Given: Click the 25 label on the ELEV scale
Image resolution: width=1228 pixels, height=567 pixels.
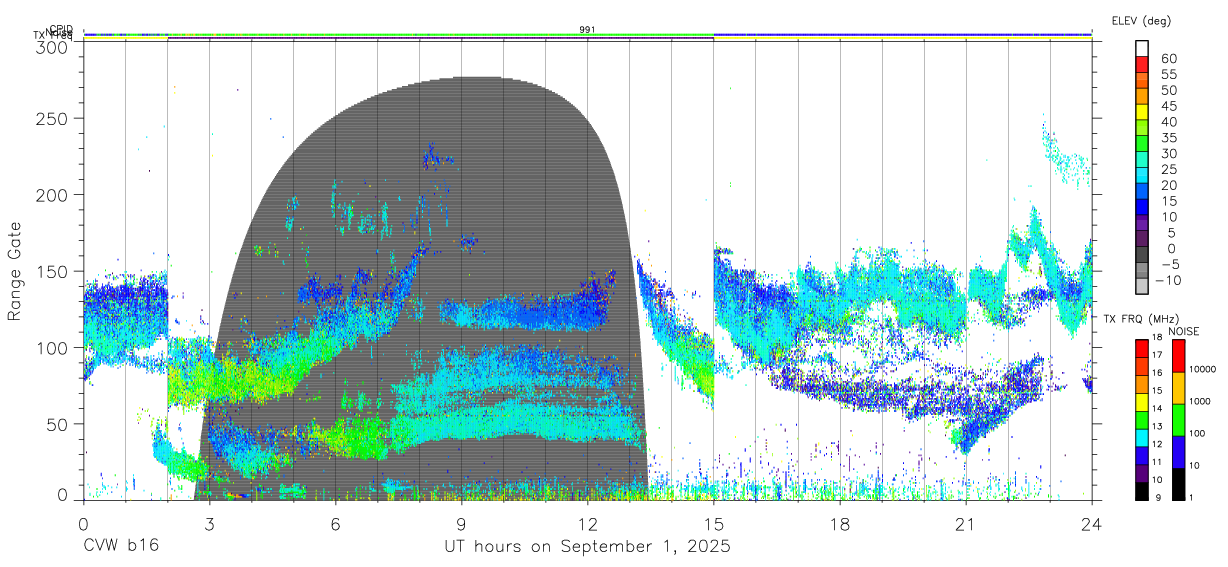Looking at the screenshot, I should pyautogui.click(x=1168, y=170).
